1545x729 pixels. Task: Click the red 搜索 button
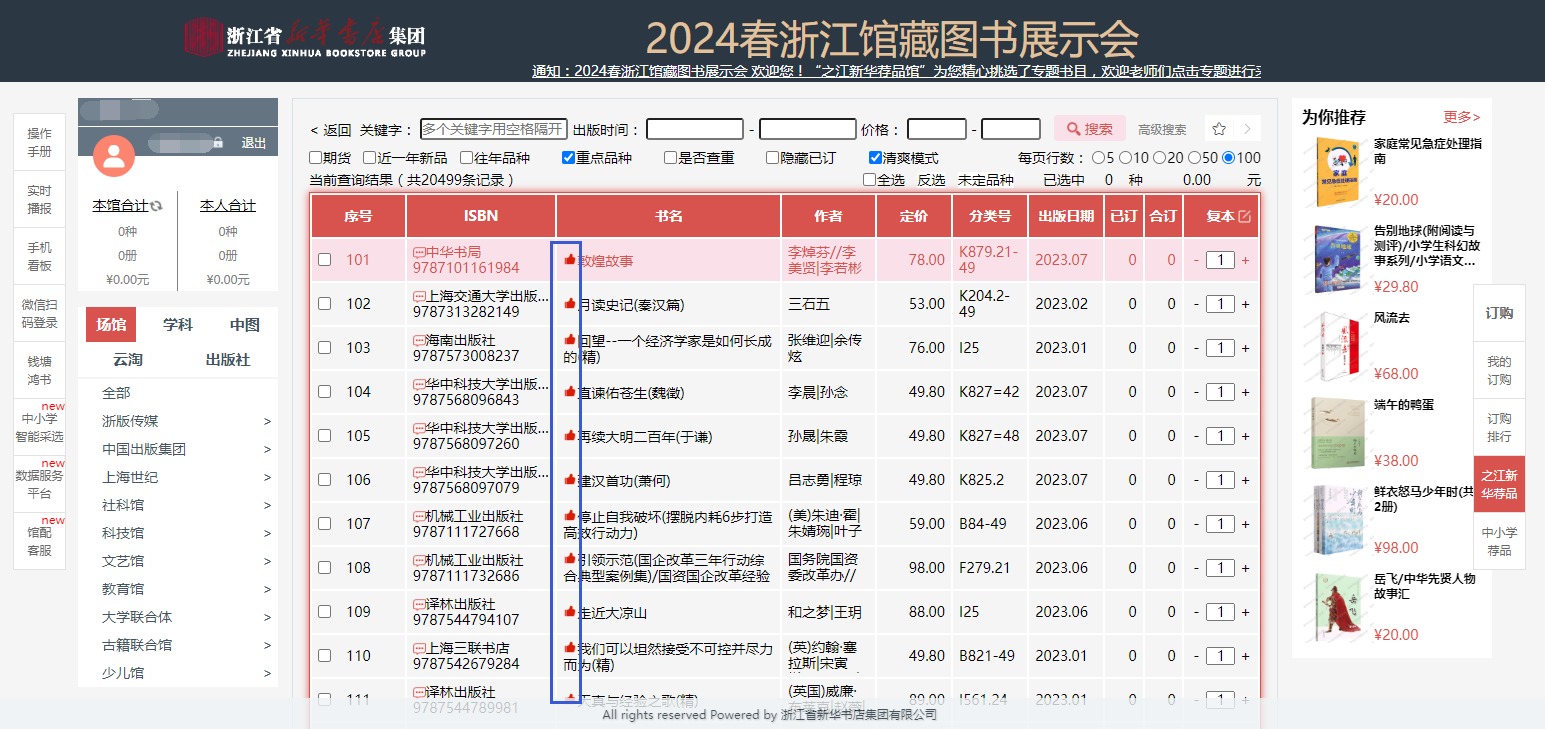coord(1089,129)
